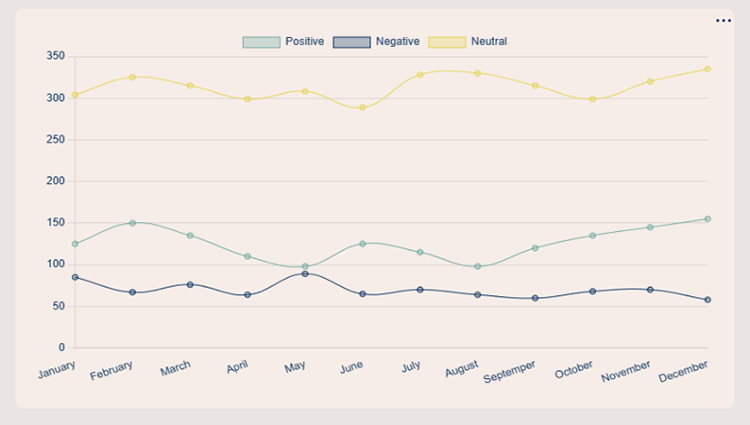750x425 pixels.
Task: Select the Negative data point for May
Action: [305, 274]
